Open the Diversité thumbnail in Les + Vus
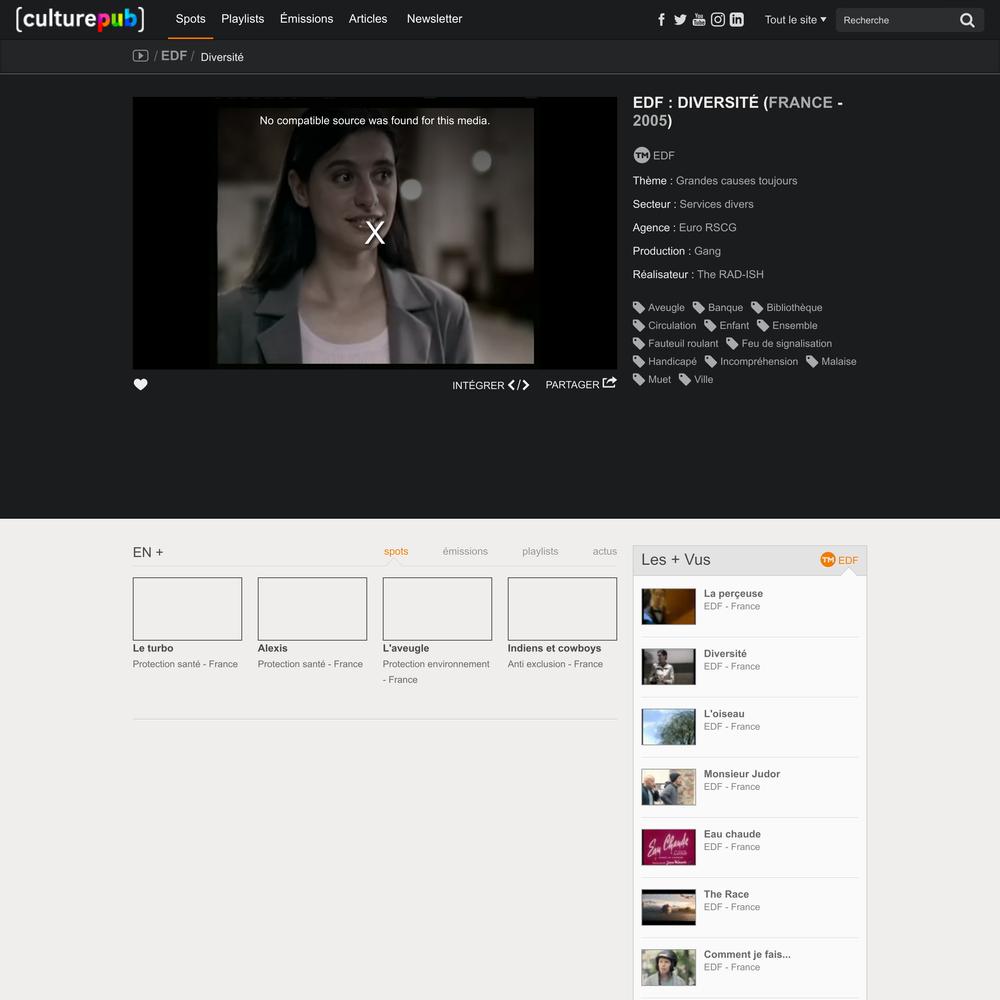 [x=668, y=666]
